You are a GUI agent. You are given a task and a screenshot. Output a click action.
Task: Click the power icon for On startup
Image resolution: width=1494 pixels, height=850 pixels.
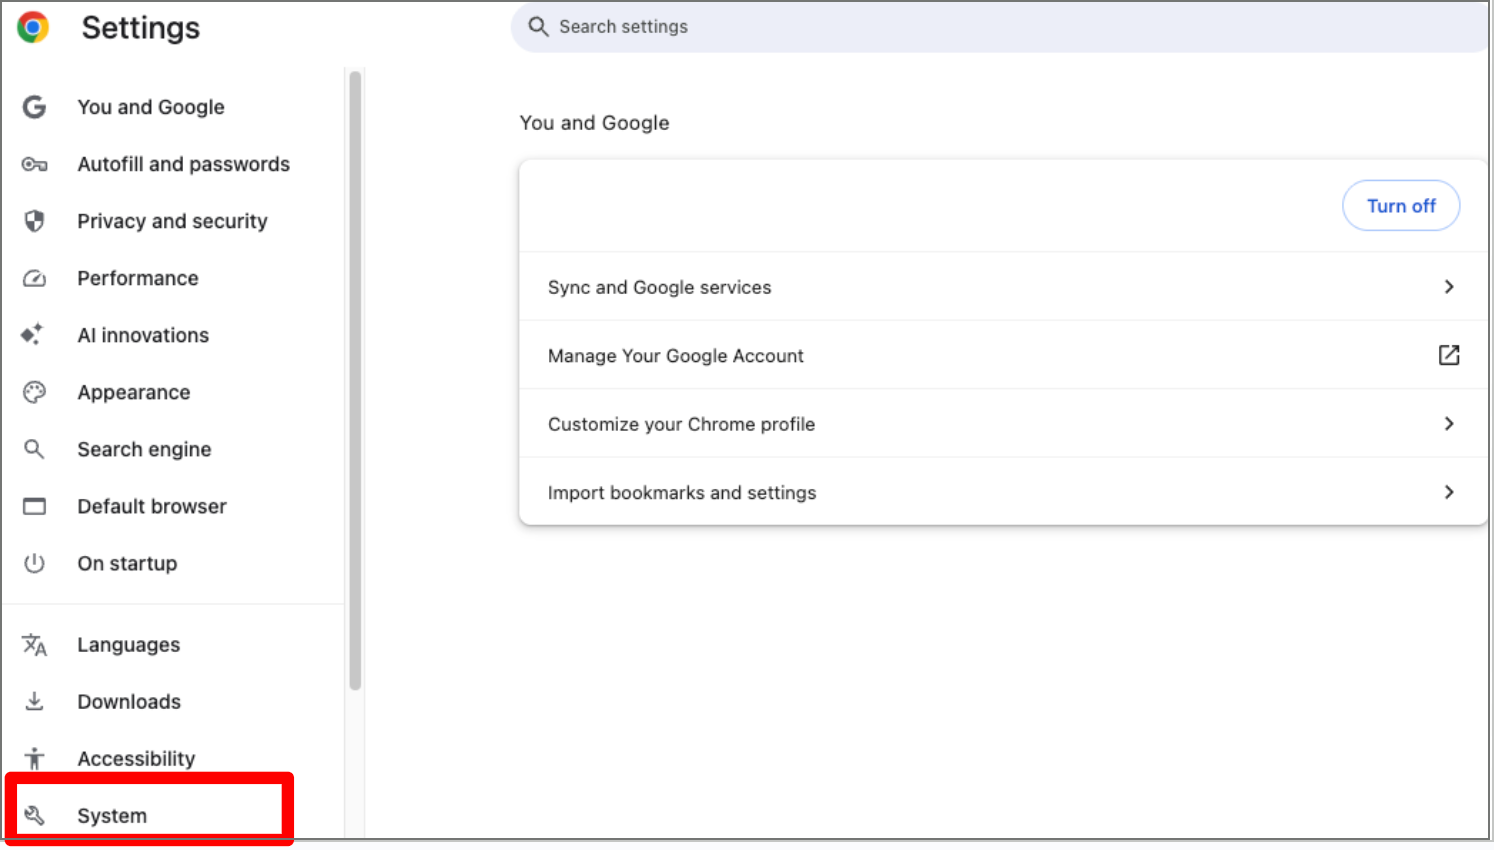pyautogui.click(x=34, y=563)
